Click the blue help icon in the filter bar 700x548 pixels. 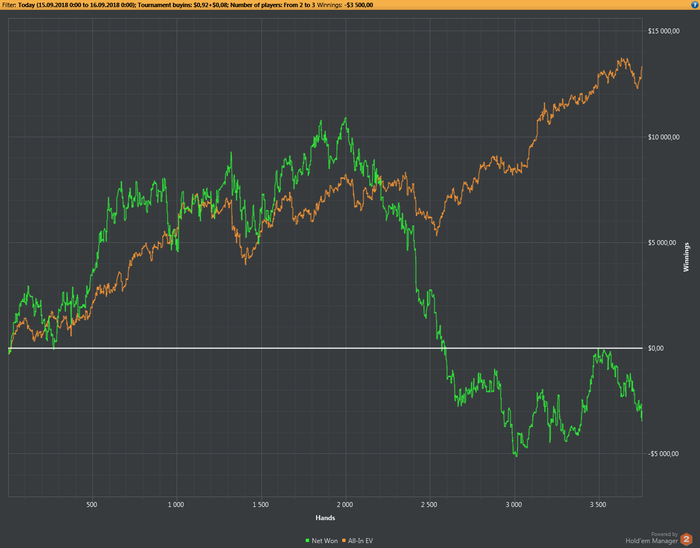point(696,4)
